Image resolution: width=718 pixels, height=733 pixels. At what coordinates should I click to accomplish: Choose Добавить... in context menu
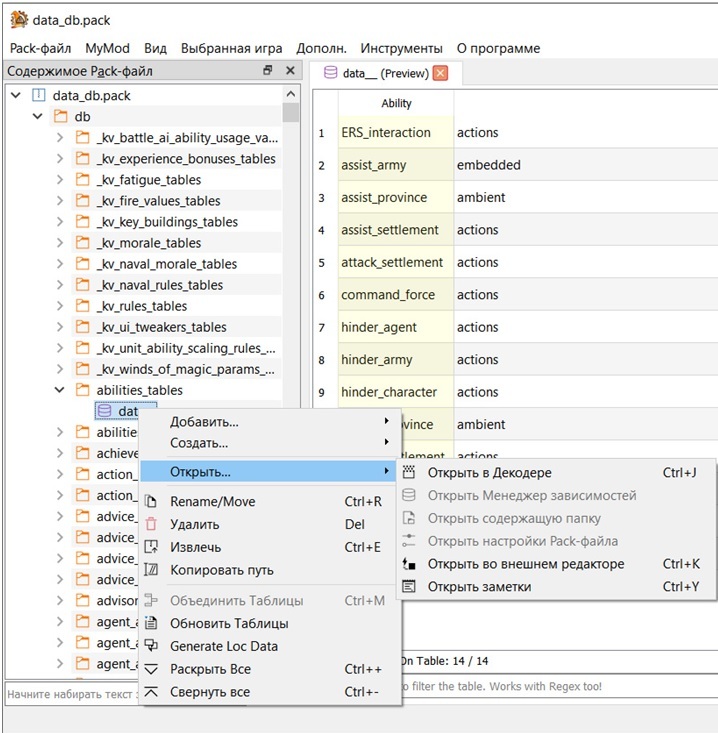pos(270,422)
